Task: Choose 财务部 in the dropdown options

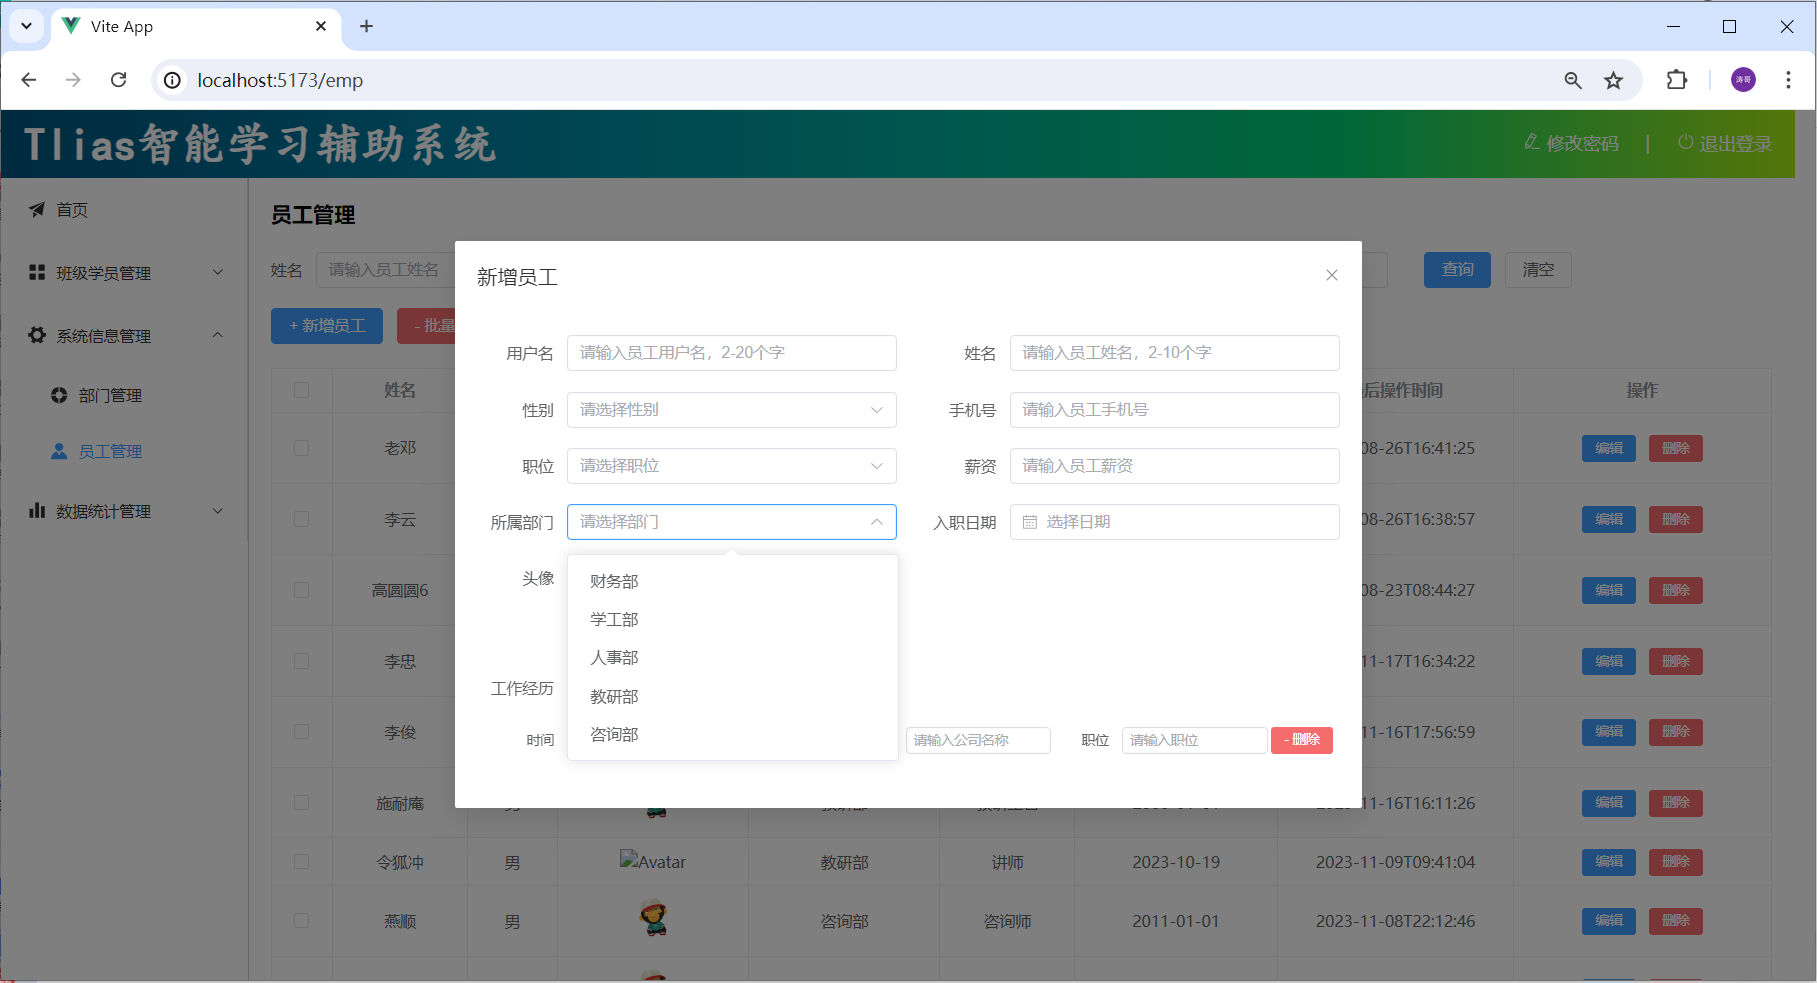Action: click(x=614, y=581)
